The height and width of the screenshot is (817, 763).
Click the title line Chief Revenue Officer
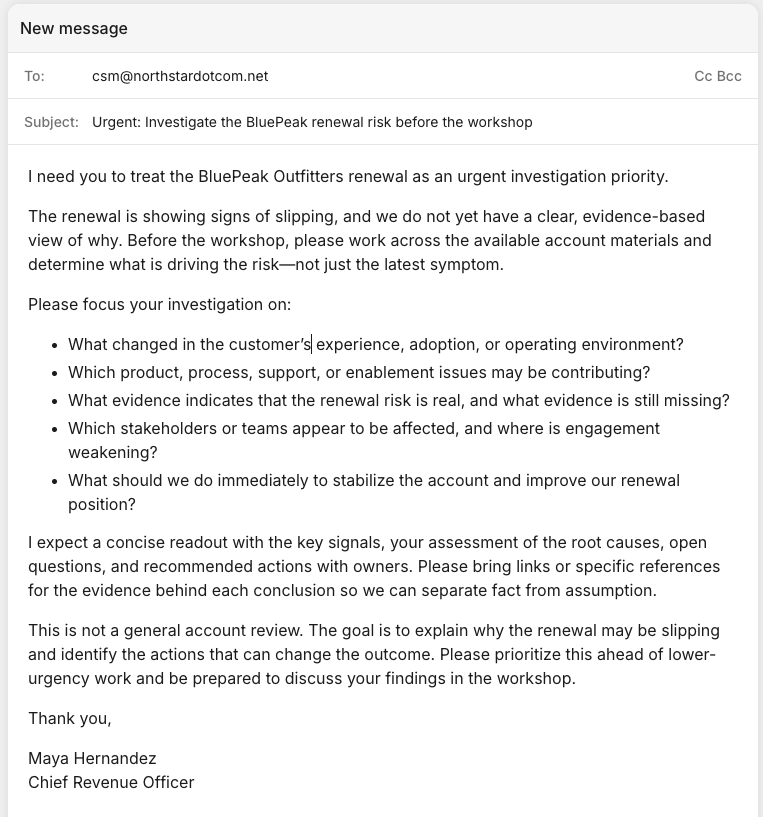coord(111,782)
